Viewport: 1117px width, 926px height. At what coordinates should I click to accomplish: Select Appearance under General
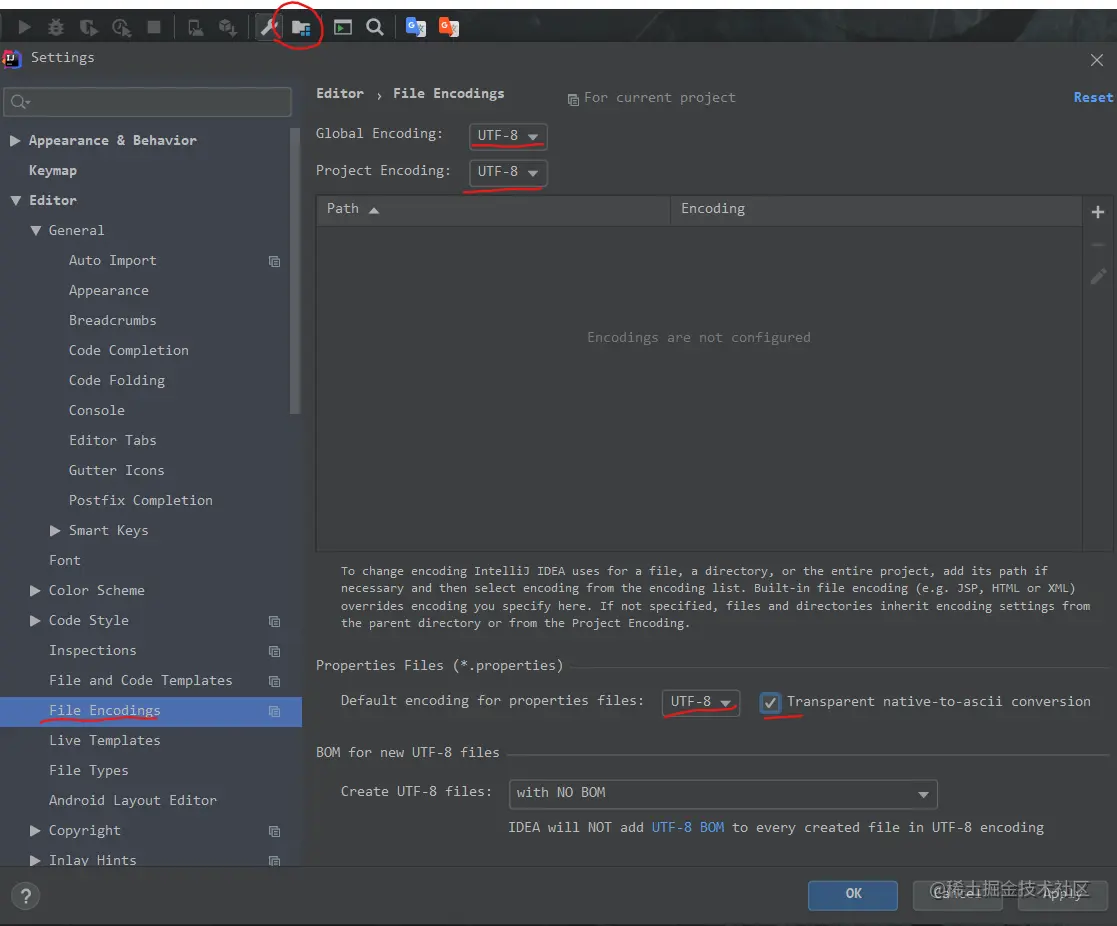tap(109, 291)
